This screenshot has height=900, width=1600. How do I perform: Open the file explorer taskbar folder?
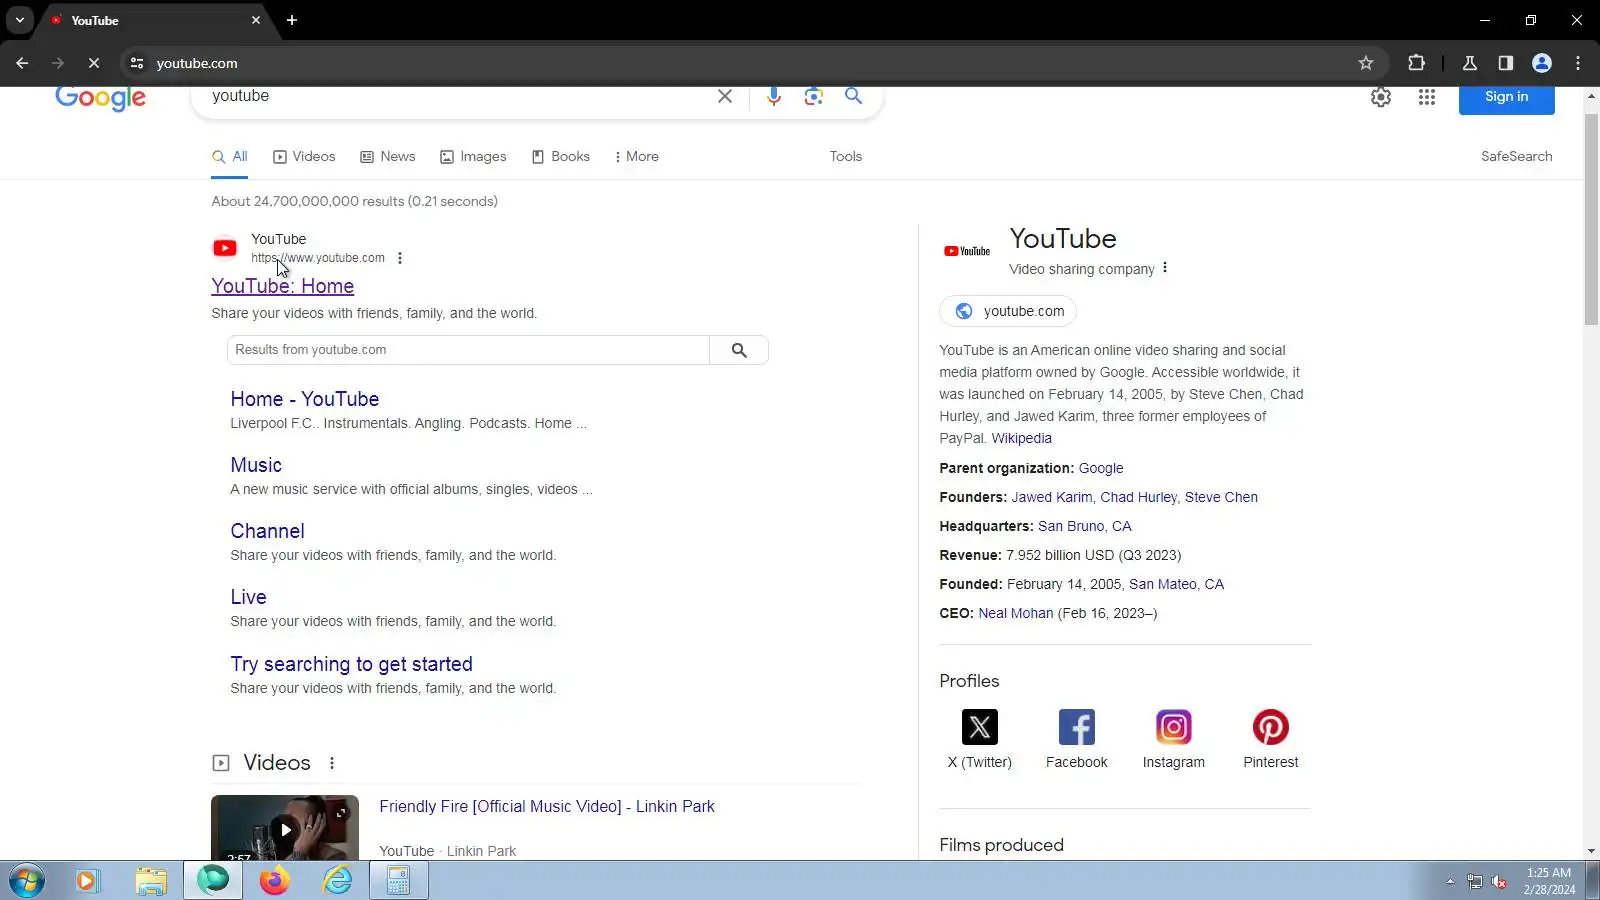click(x=151, y=881)
